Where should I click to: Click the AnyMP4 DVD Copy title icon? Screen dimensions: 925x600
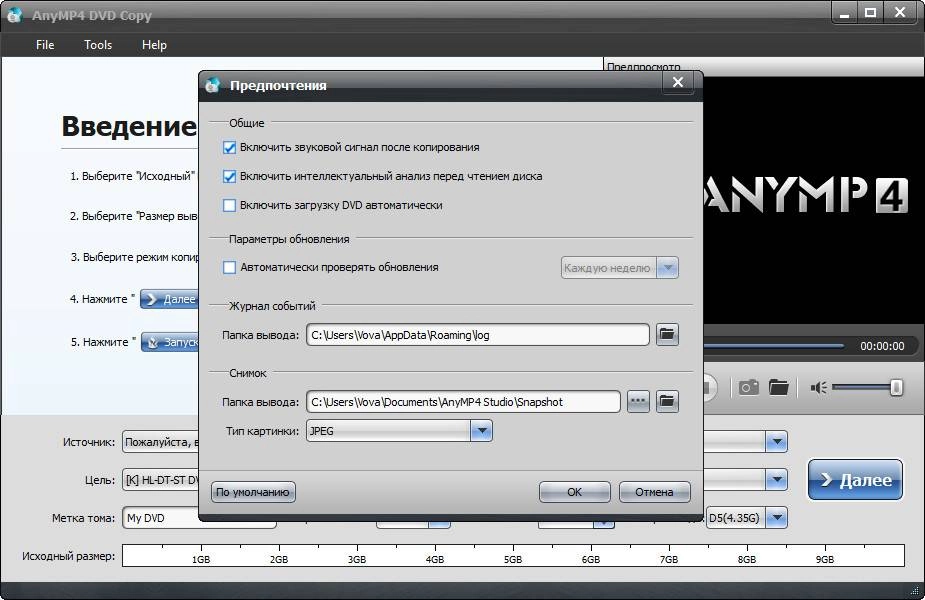point(15,14)
